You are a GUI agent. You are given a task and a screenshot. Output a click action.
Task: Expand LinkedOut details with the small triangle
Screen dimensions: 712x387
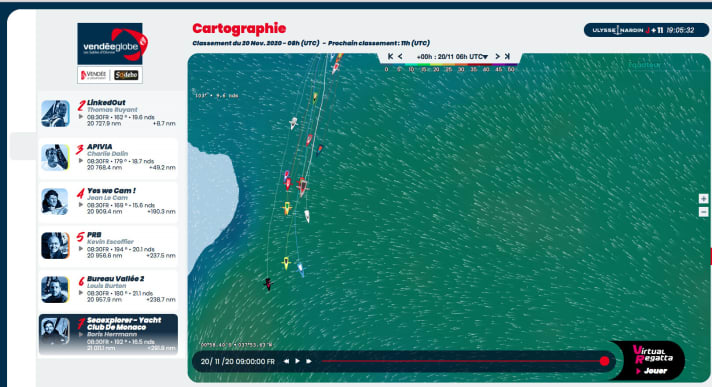(81, 117)
